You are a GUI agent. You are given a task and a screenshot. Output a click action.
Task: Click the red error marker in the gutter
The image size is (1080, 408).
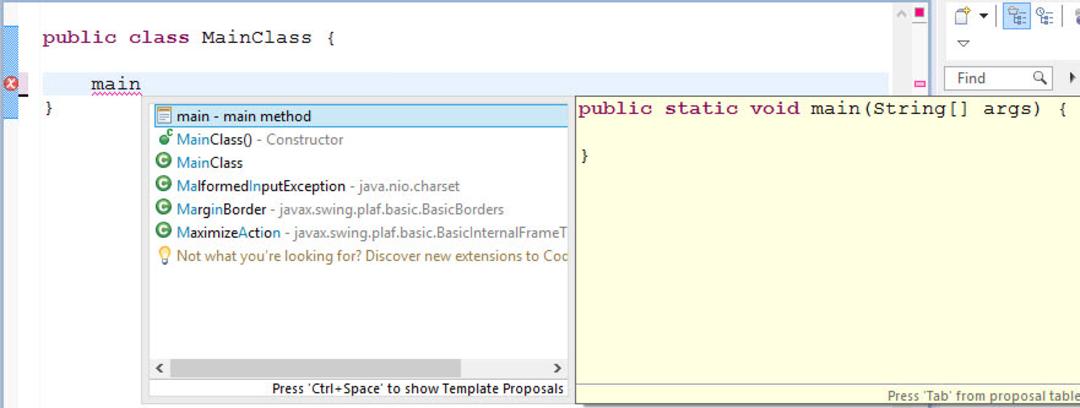point(11,84)
